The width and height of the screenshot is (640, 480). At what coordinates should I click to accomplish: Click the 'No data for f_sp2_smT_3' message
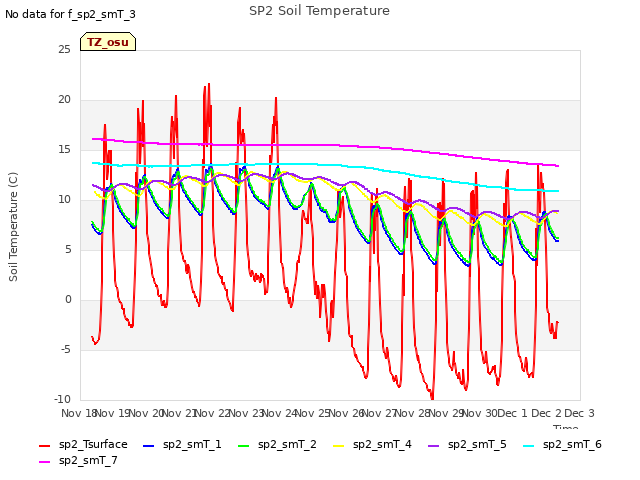pyautogui.click(x=70, y=15)
